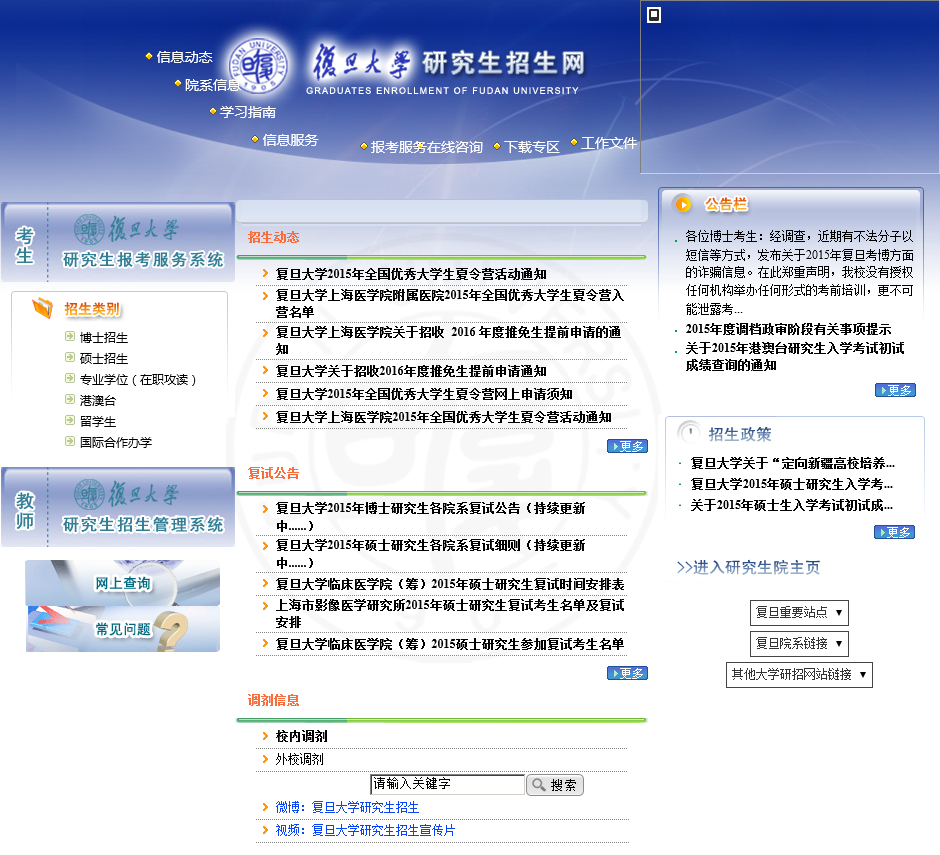The height and width of the screenshot is (855, 940).
Task: Open the 博士招生 category link
Action: pos(104,338)
